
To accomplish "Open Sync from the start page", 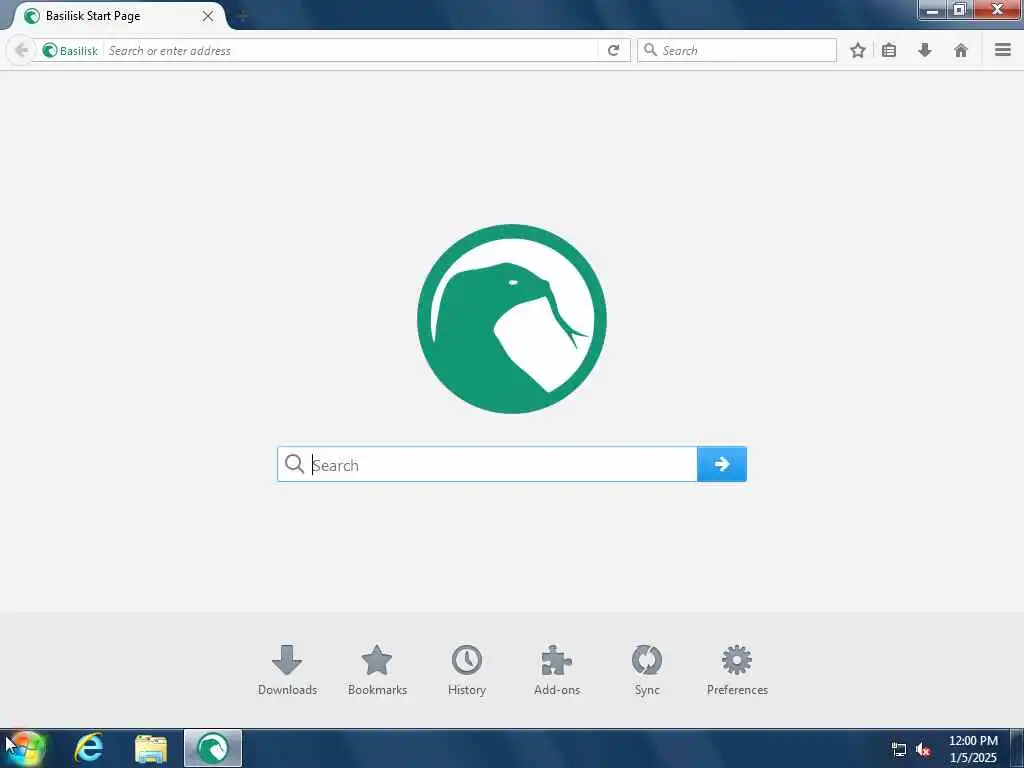I will pyautogui.click(x=647, y=670).
